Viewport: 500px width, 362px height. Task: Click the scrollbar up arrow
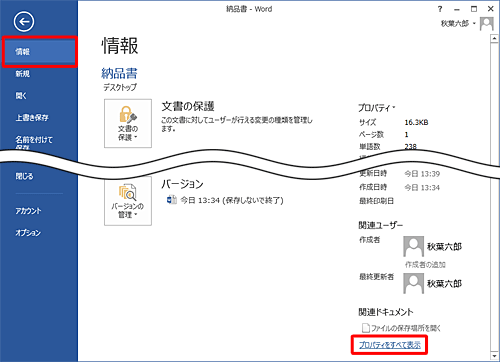coord(494,39)
